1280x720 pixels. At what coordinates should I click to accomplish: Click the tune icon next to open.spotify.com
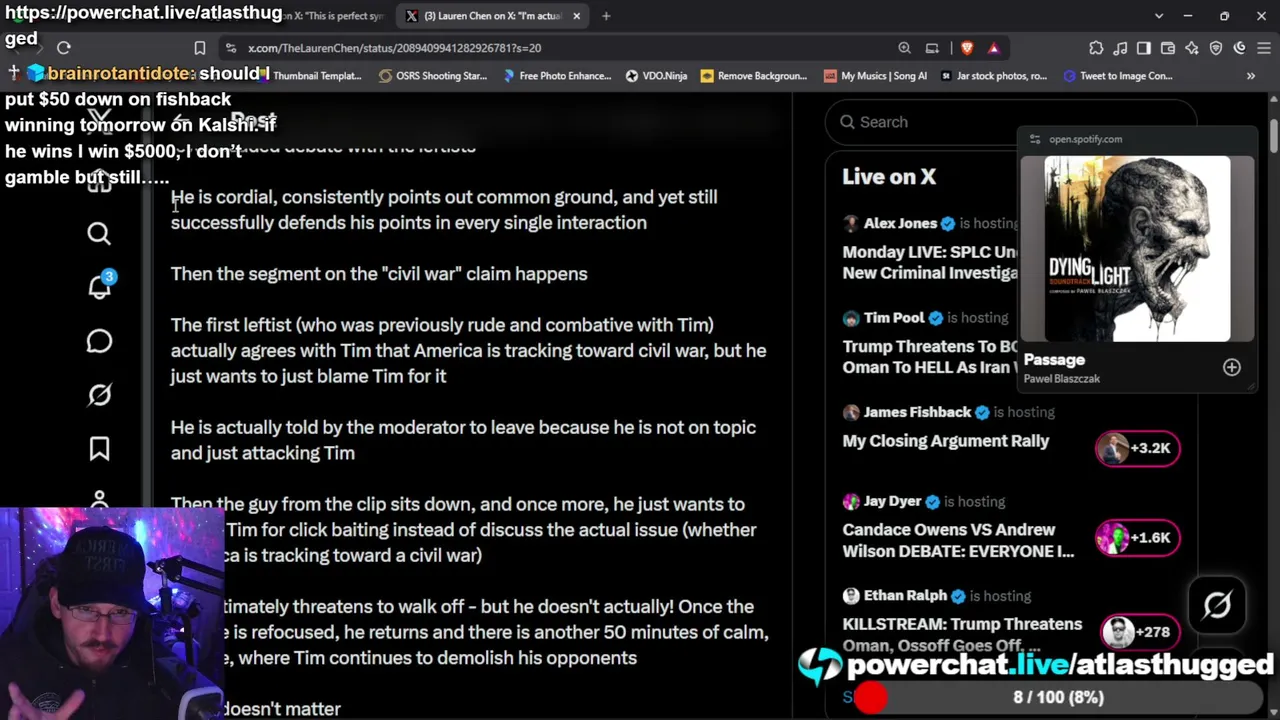tap(1034, 139)
